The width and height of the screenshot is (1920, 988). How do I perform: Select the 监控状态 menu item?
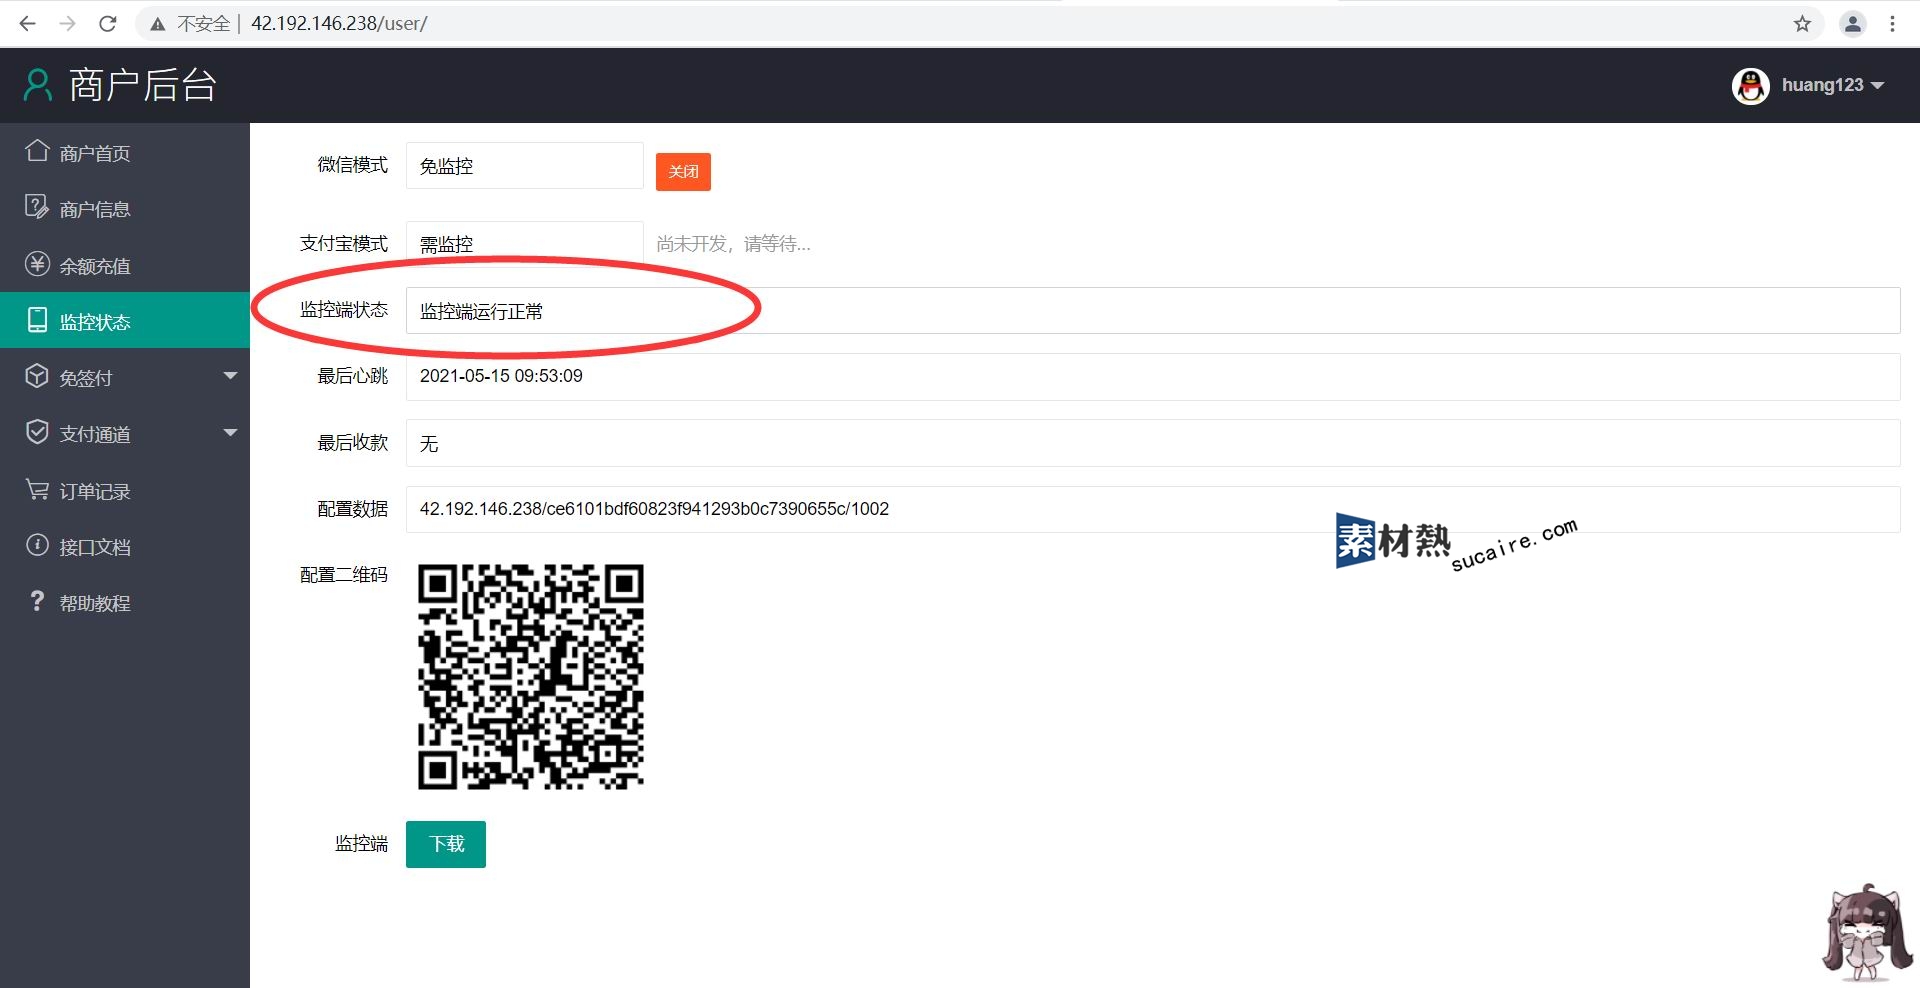click(x=125, y=320)
